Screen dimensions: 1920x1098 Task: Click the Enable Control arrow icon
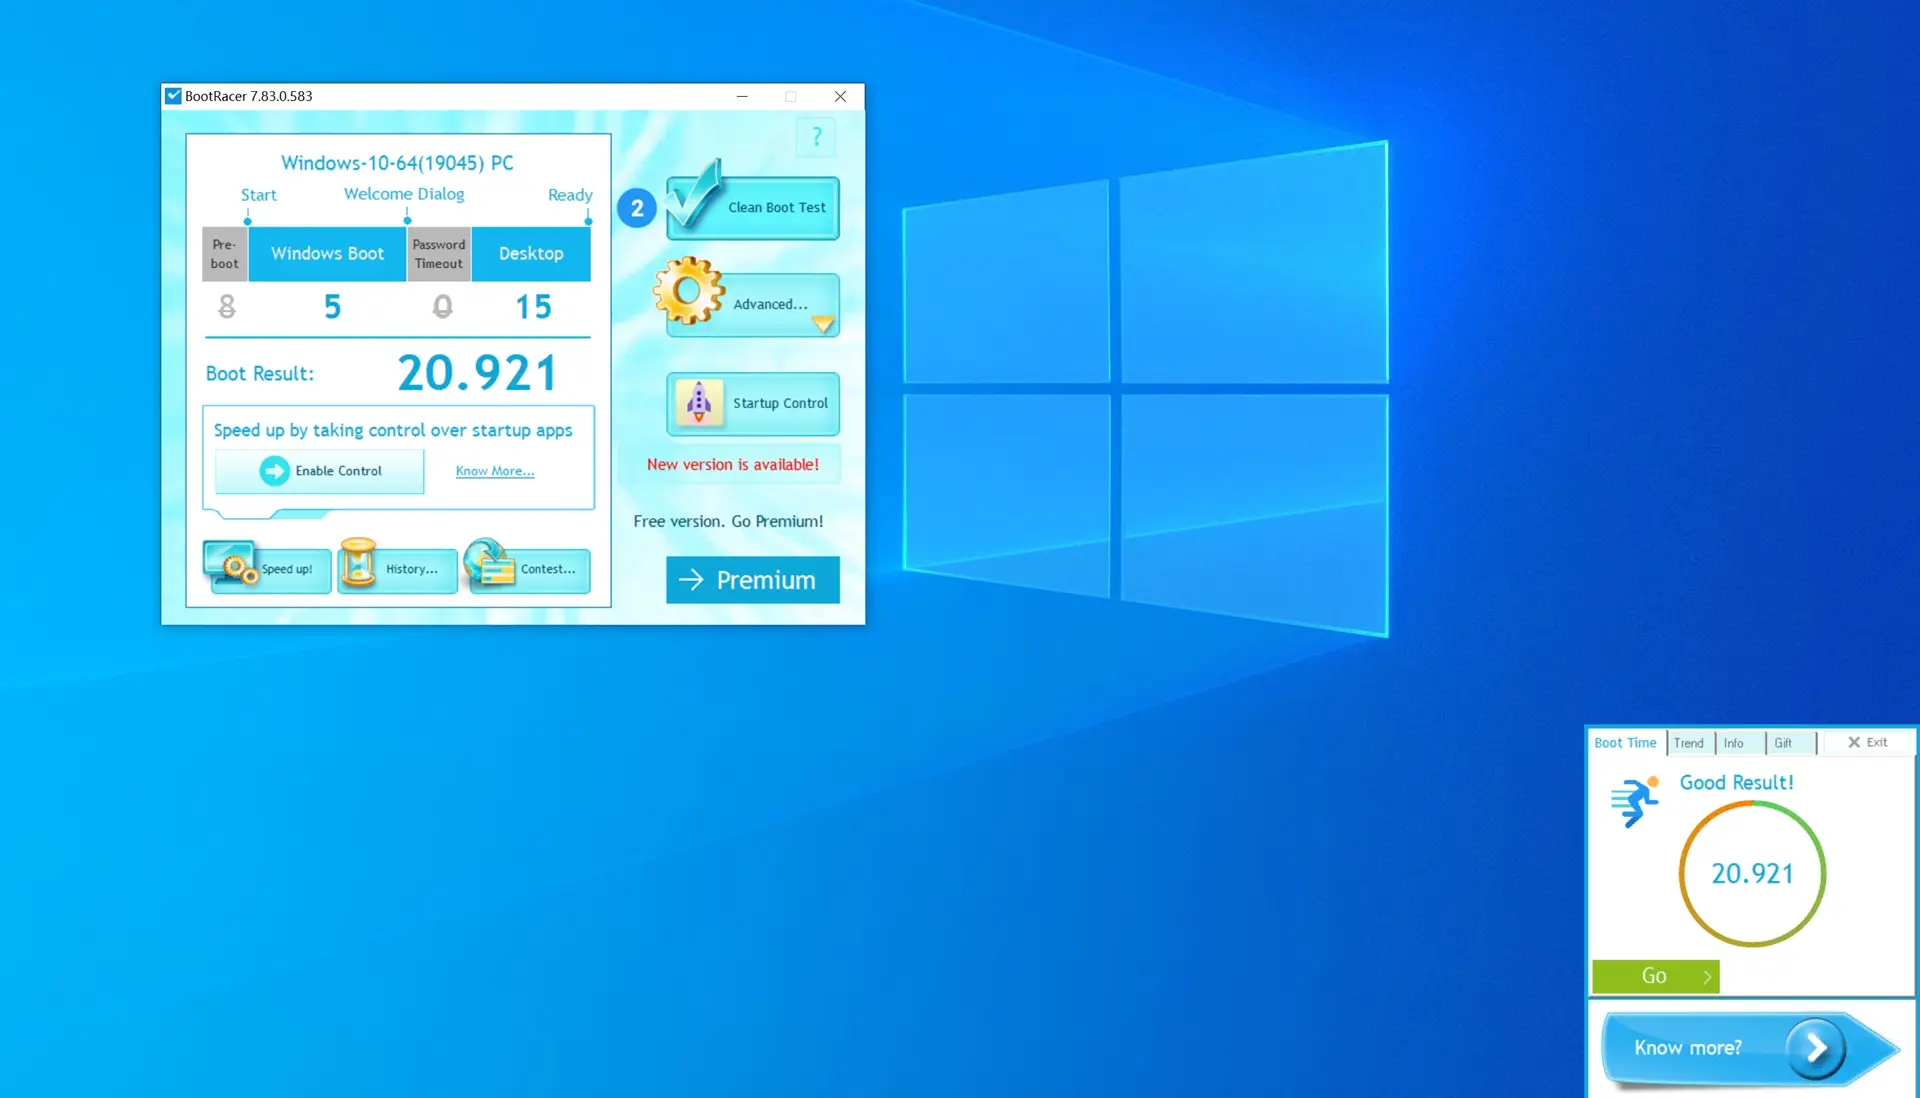click(x=274, y=471)
